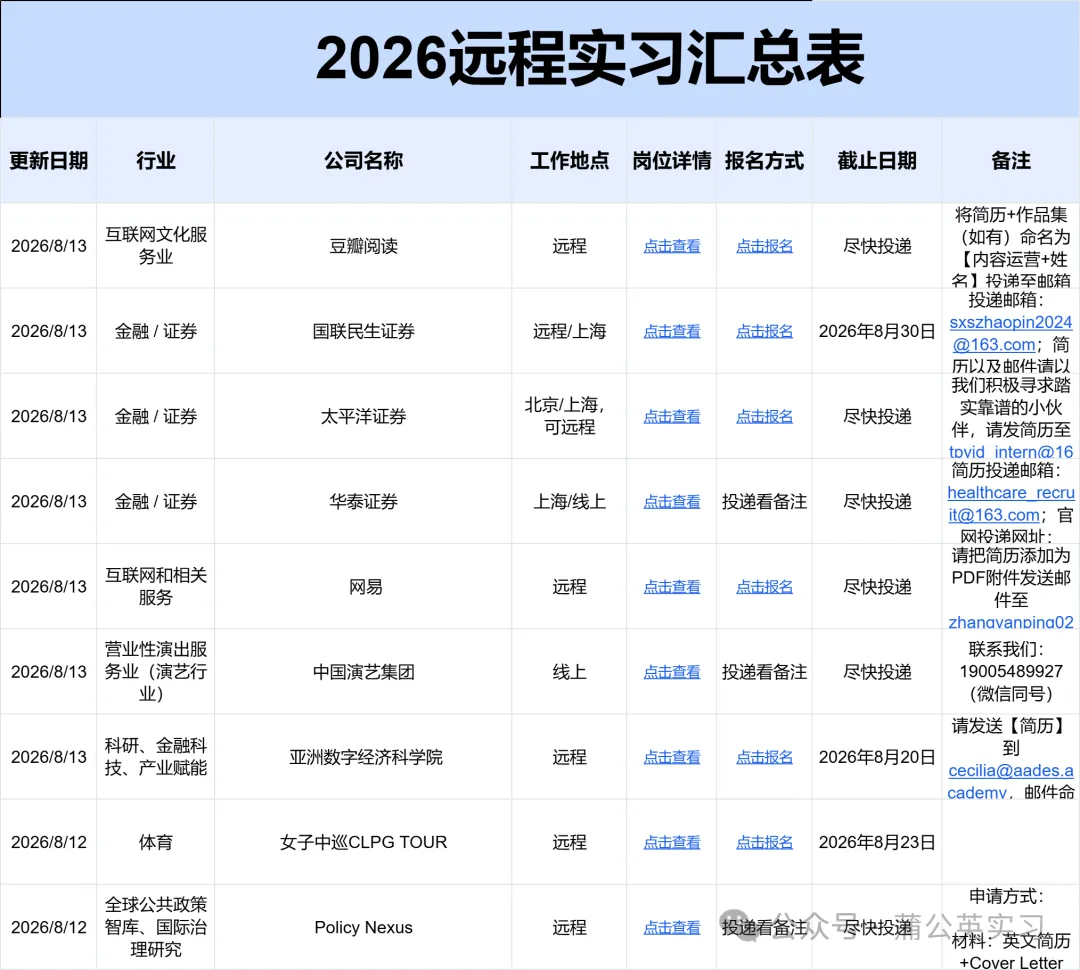Select the 英文简历+Cover Letter note cell
The width and height of the screenshot is (1080, 970).
coord(1010,928)
